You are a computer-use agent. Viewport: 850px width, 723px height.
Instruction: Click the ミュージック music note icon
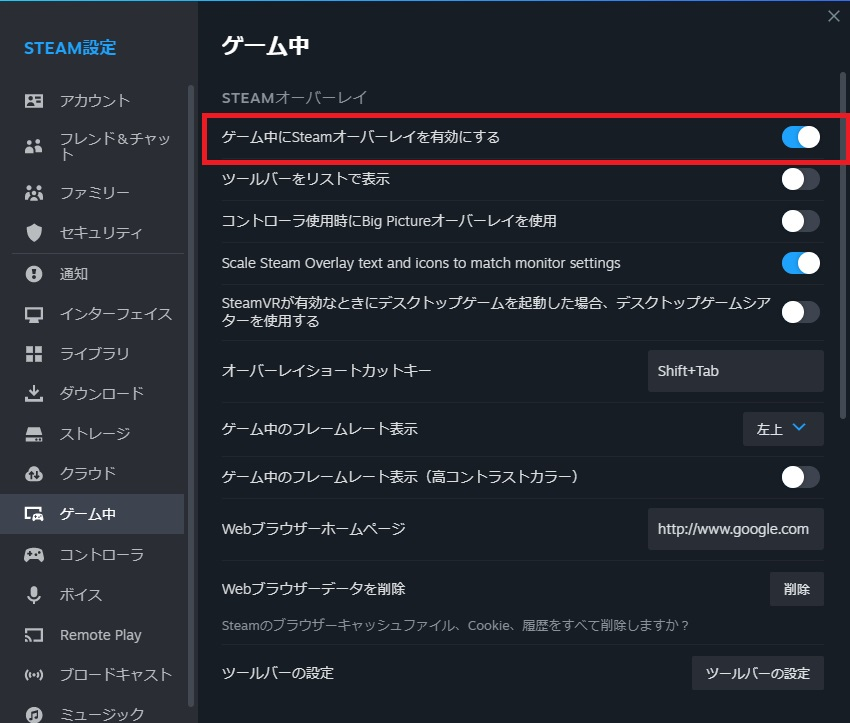pos(34,715)
